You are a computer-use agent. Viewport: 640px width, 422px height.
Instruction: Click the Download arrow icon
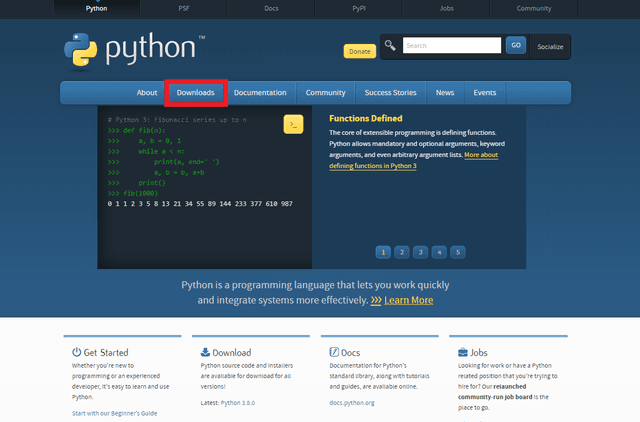coord(205,352)
